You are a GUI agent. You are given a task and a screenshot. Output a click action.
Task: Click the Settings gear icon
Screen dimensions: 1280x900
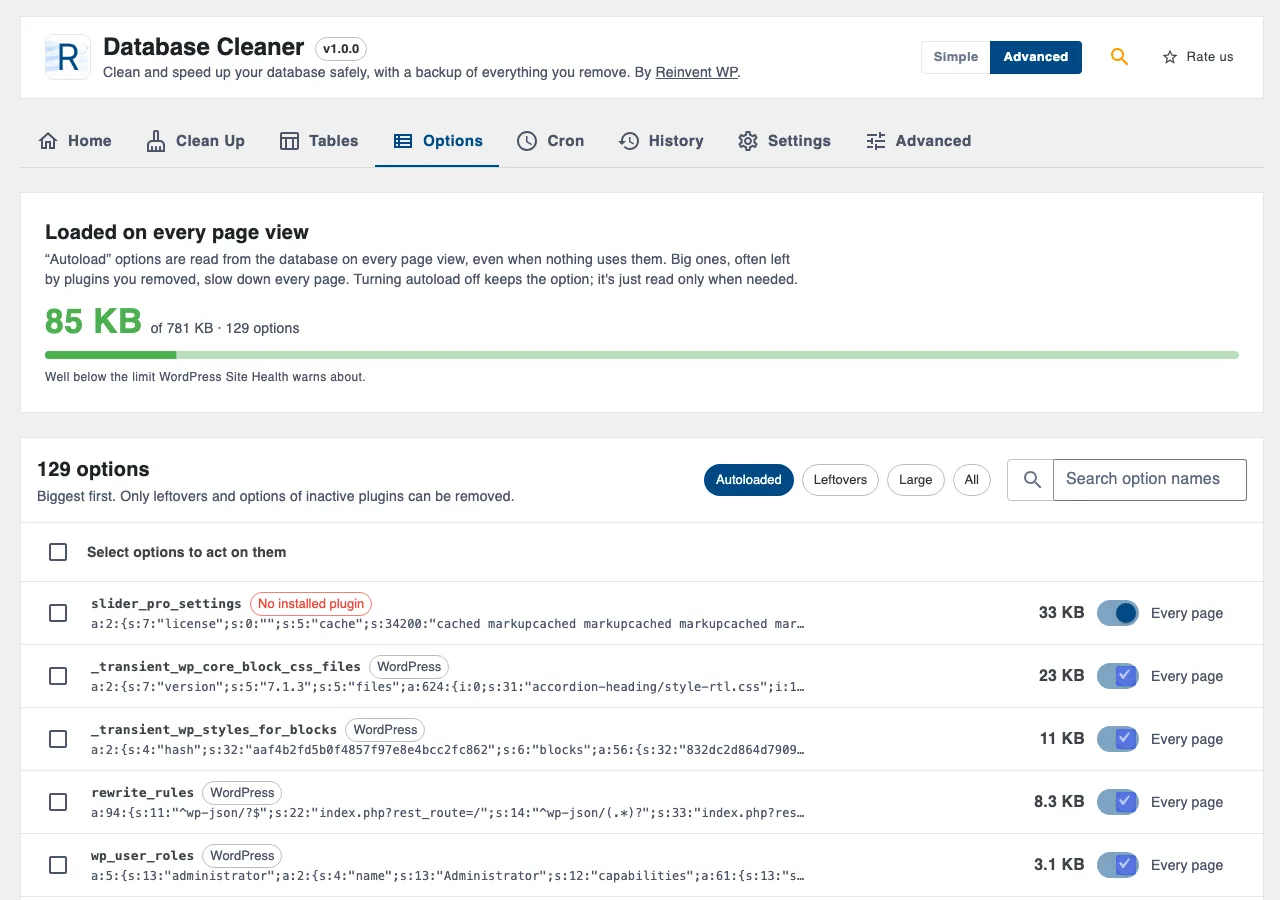click(x=748, y=141)
